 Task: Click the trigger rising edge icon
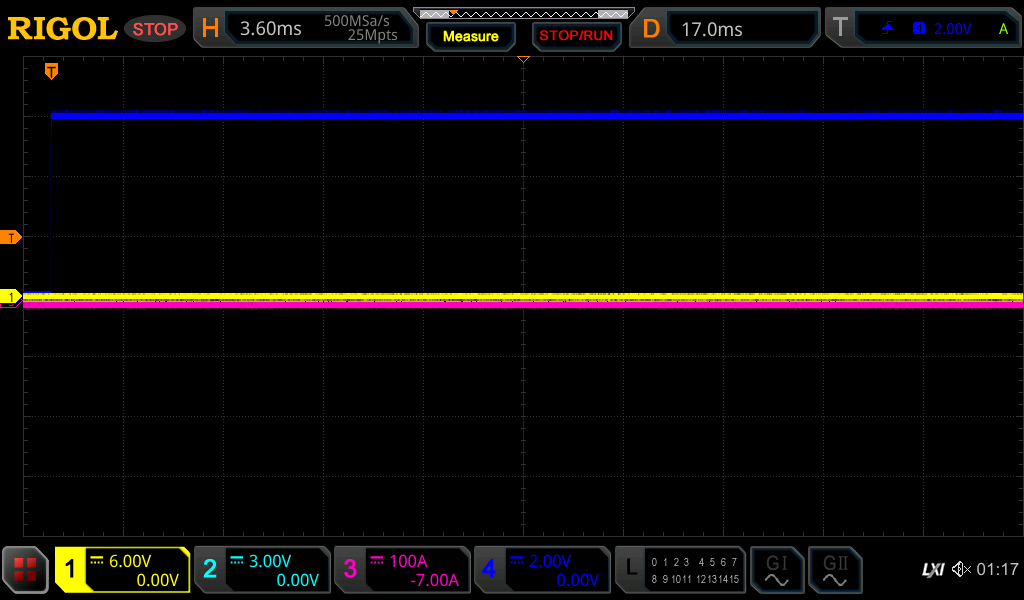coord(887,29)
